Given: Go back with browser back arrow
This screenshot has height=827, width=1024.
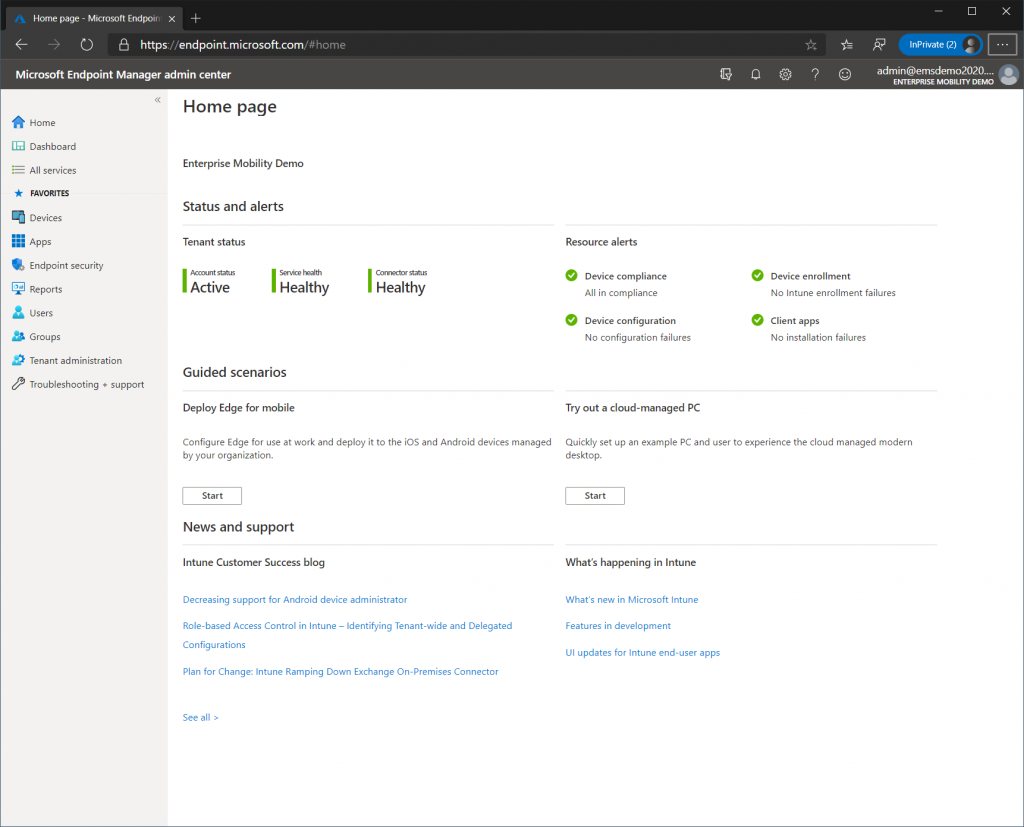Looking at the screenshot, I should (22, 44).
